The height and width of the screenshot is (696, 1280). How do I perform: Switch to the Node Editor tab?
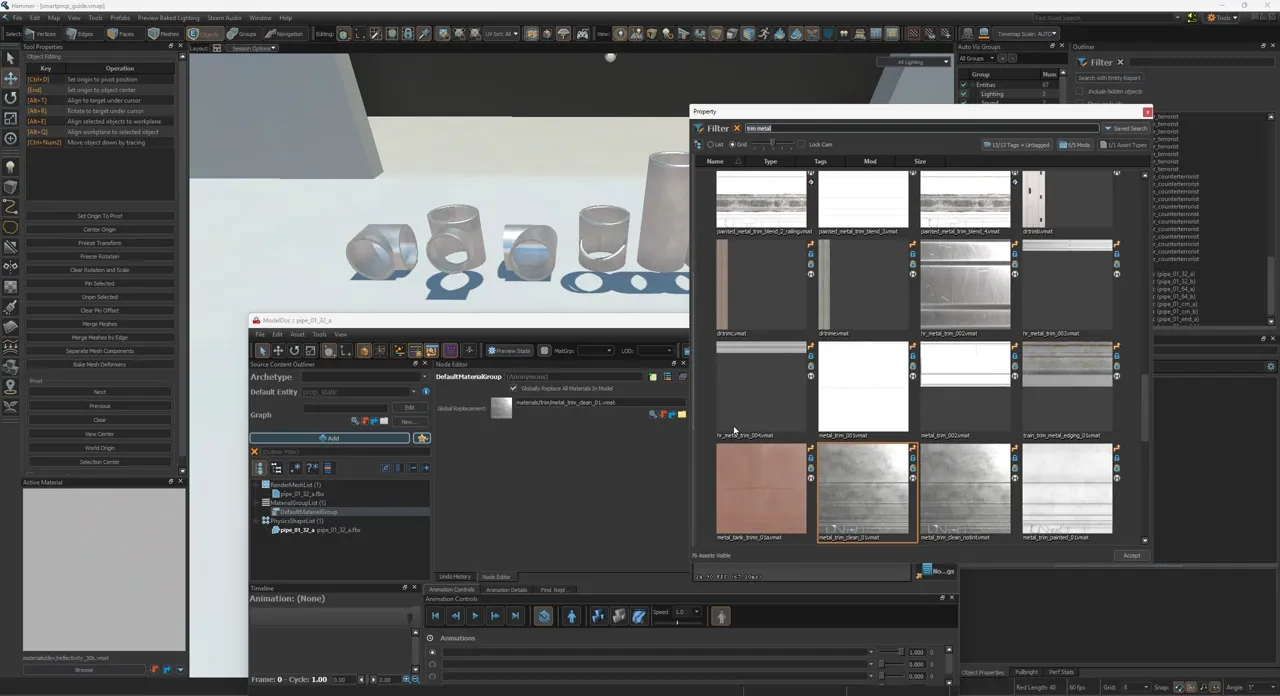click(x=496, y=577)
